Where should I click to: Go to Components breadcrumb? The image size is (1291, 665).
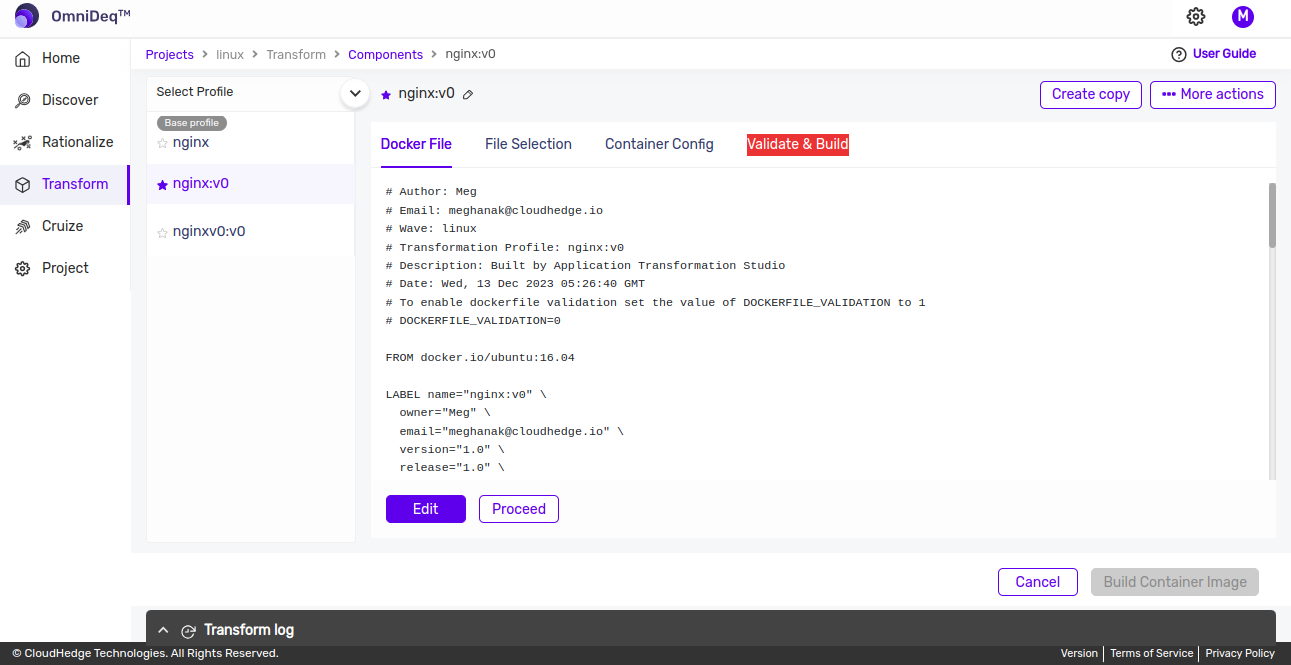[x=386, y=55]
